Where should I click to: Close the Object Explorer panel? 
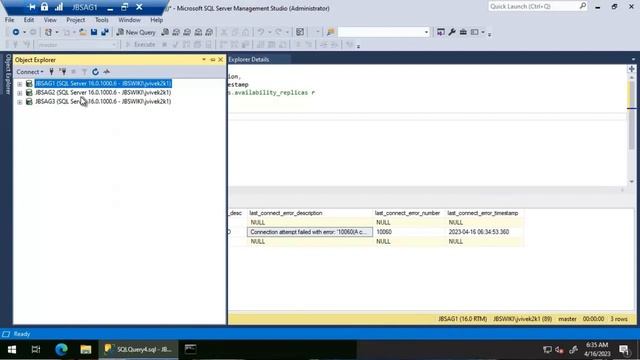221,60
